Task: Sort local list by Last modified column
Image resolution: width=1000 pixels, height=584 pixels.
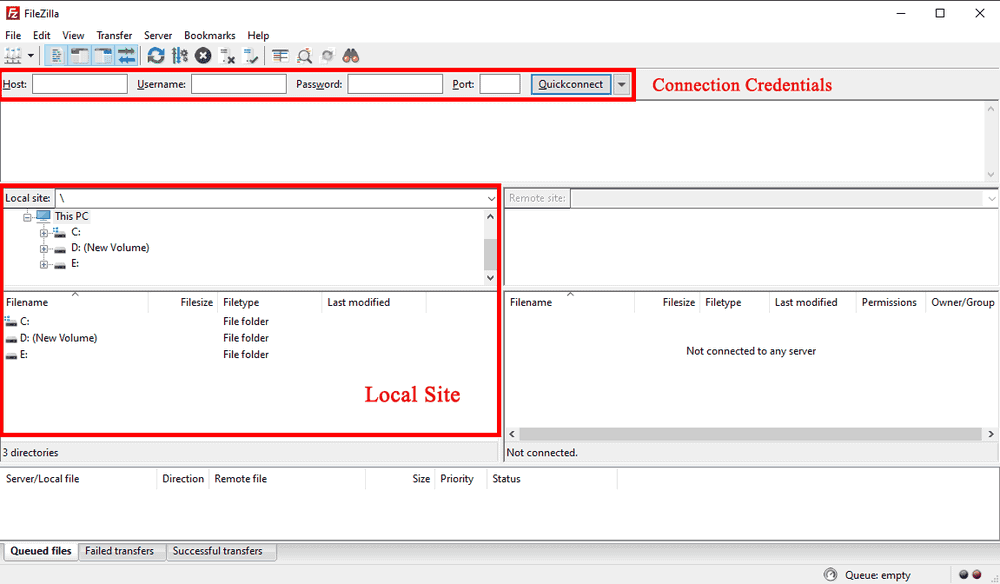Action: point(374,302)
